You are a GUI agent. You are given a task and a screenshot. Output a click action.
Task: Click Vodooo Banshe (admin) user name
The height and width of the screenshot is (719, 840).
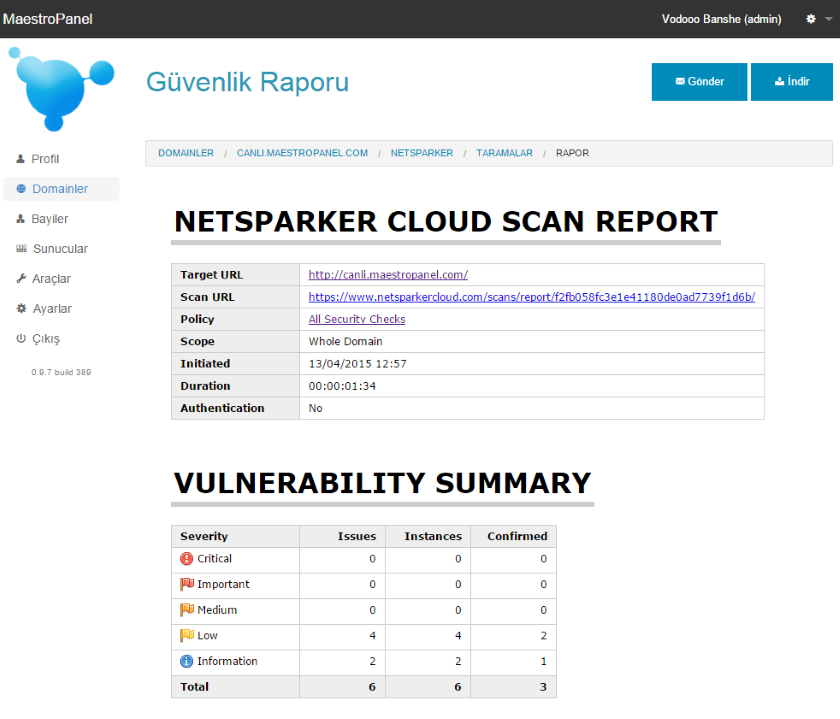click(x=721, y=19)
